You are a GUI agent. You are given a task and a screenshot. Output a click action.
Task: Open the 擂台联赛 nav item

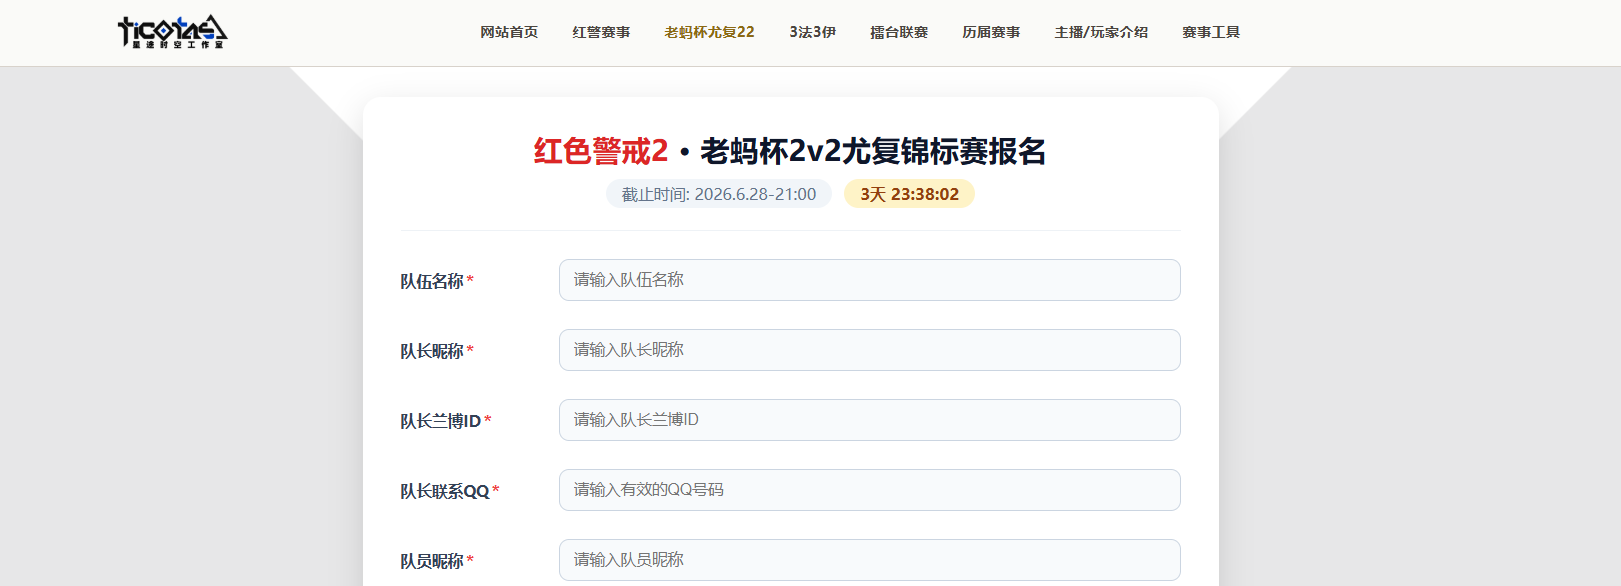(899, 32)
